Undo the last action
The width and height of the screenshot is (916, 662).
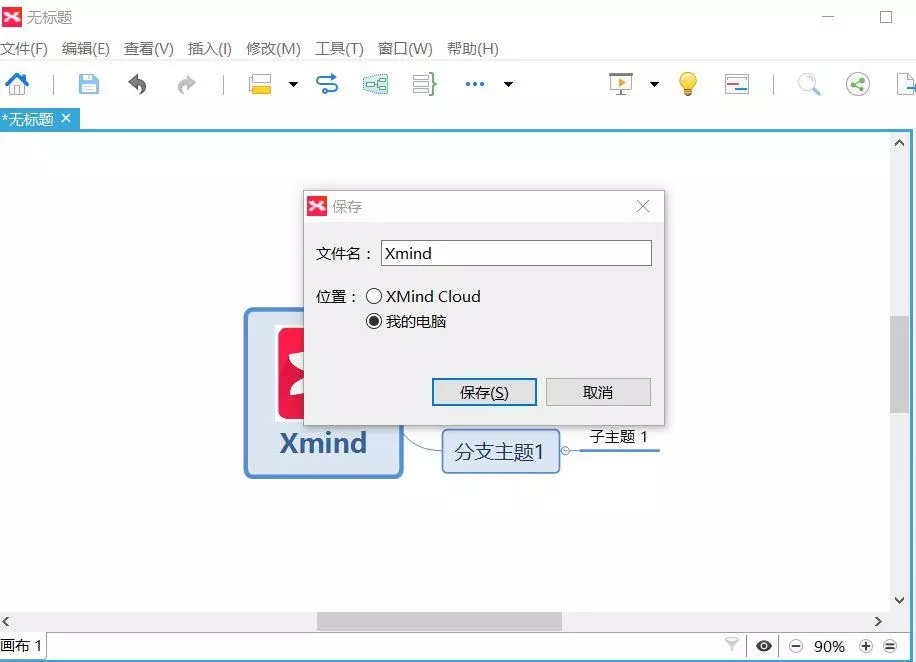pos(137,84)
